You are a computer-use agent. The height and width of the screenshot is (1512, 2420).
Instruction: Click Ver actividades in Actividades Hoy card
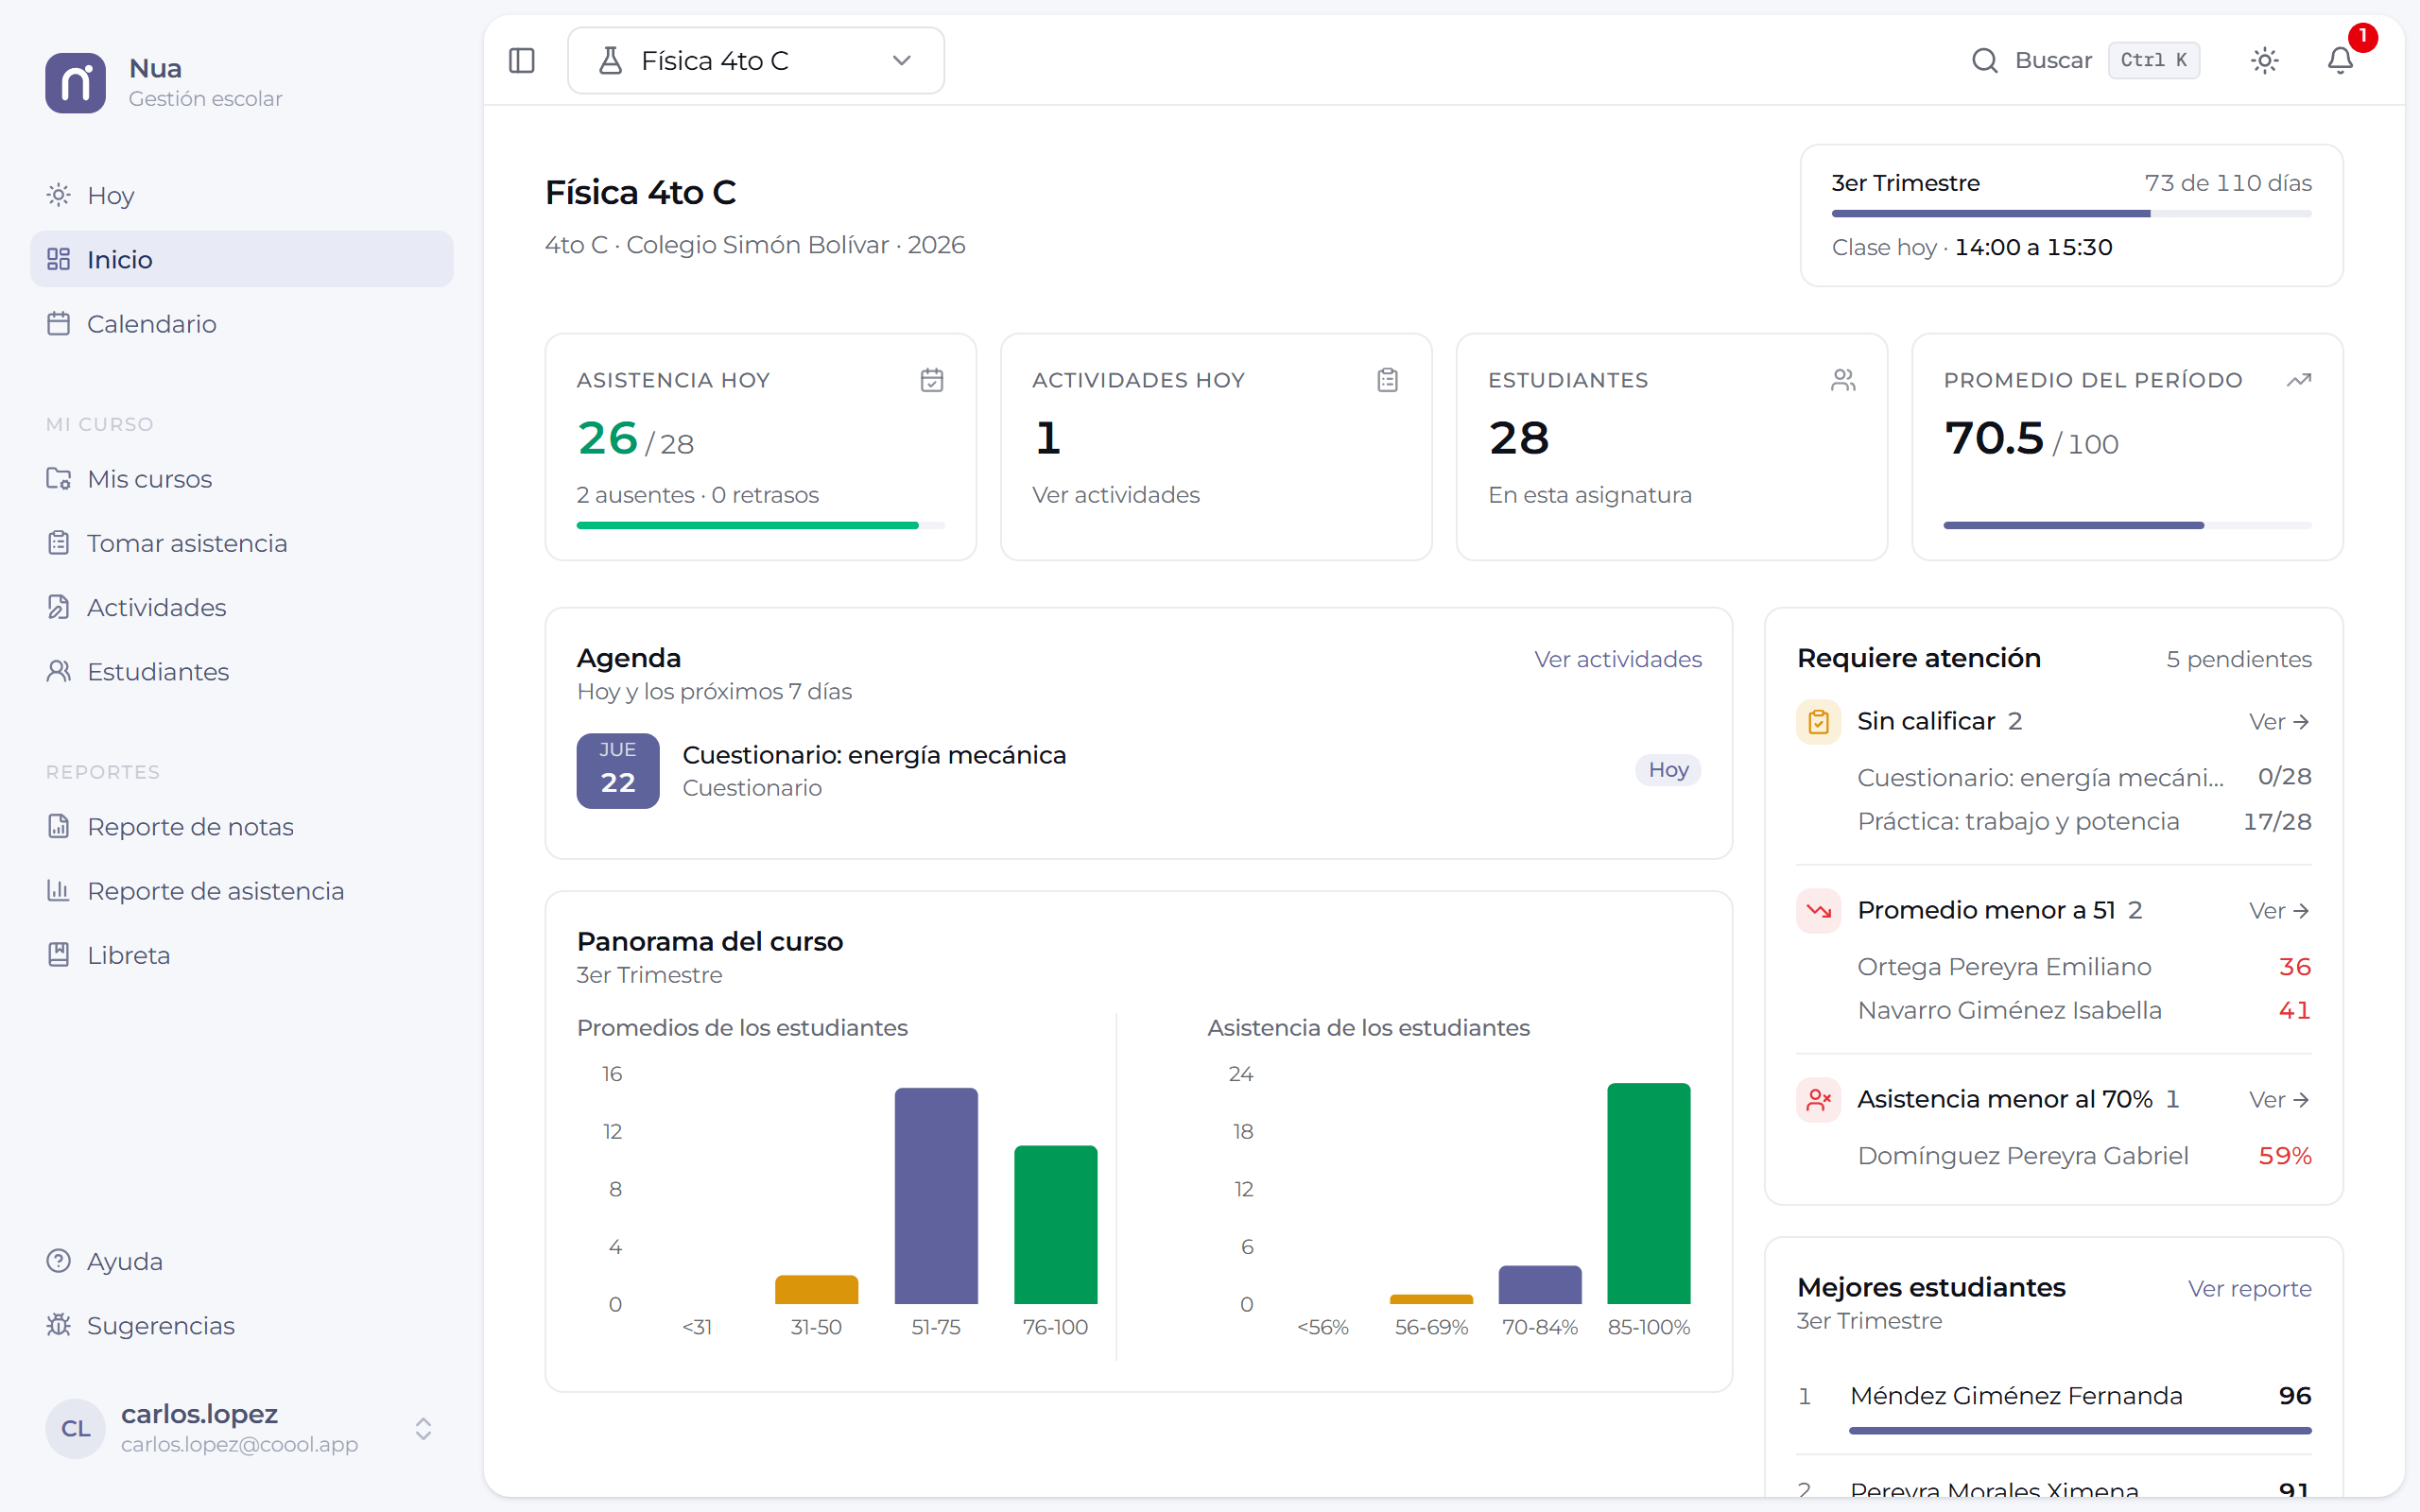pyautogui.click(x=1115, y=495)
